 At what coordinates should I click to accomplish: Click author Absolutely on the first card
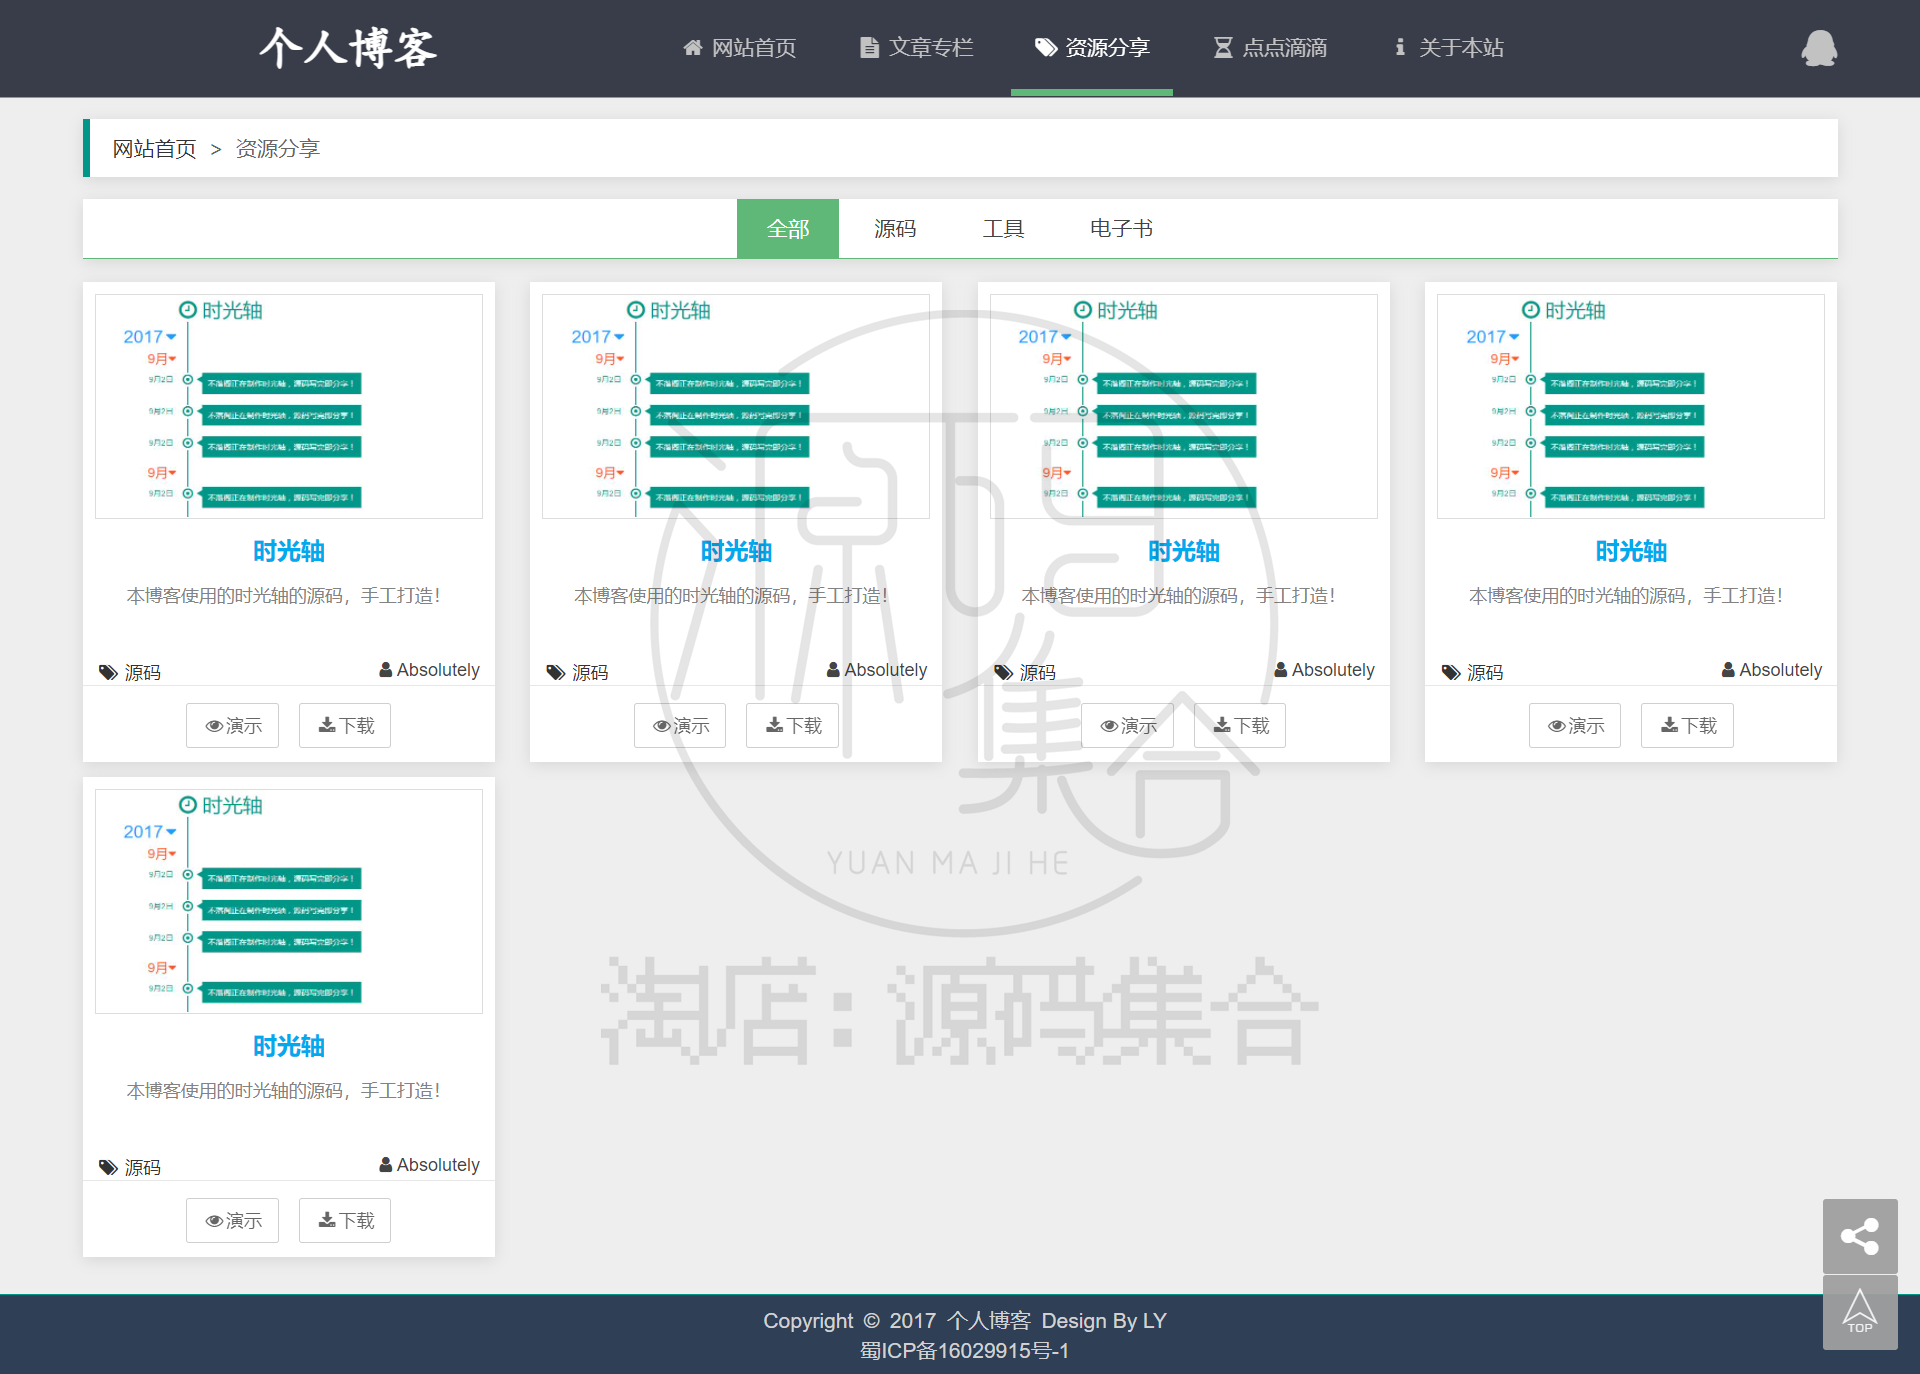tap(430, 670)
